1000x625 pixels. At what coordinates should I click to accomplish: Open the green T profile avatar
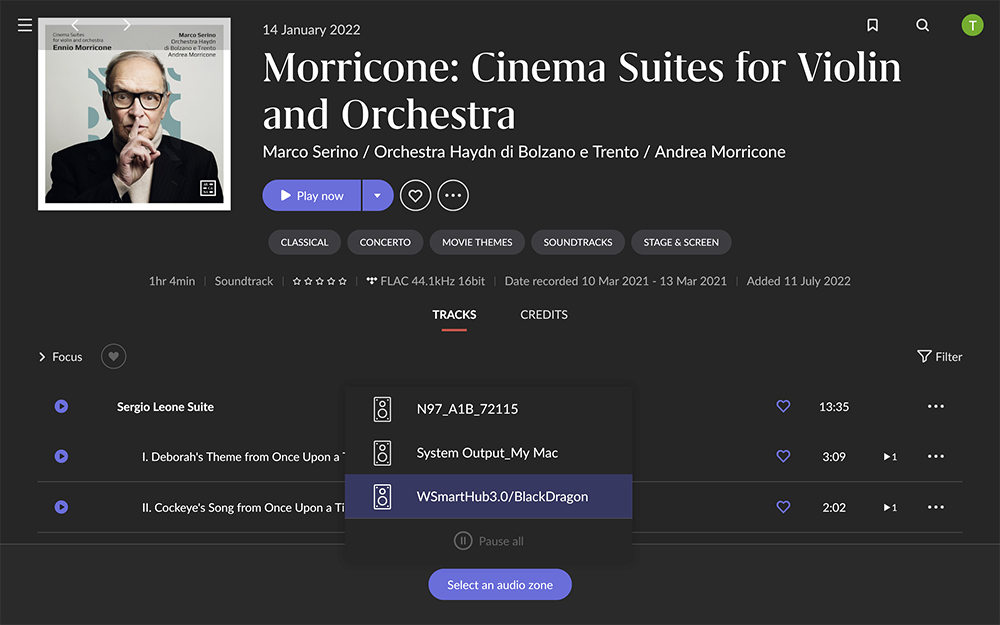(x=972, y=26)
